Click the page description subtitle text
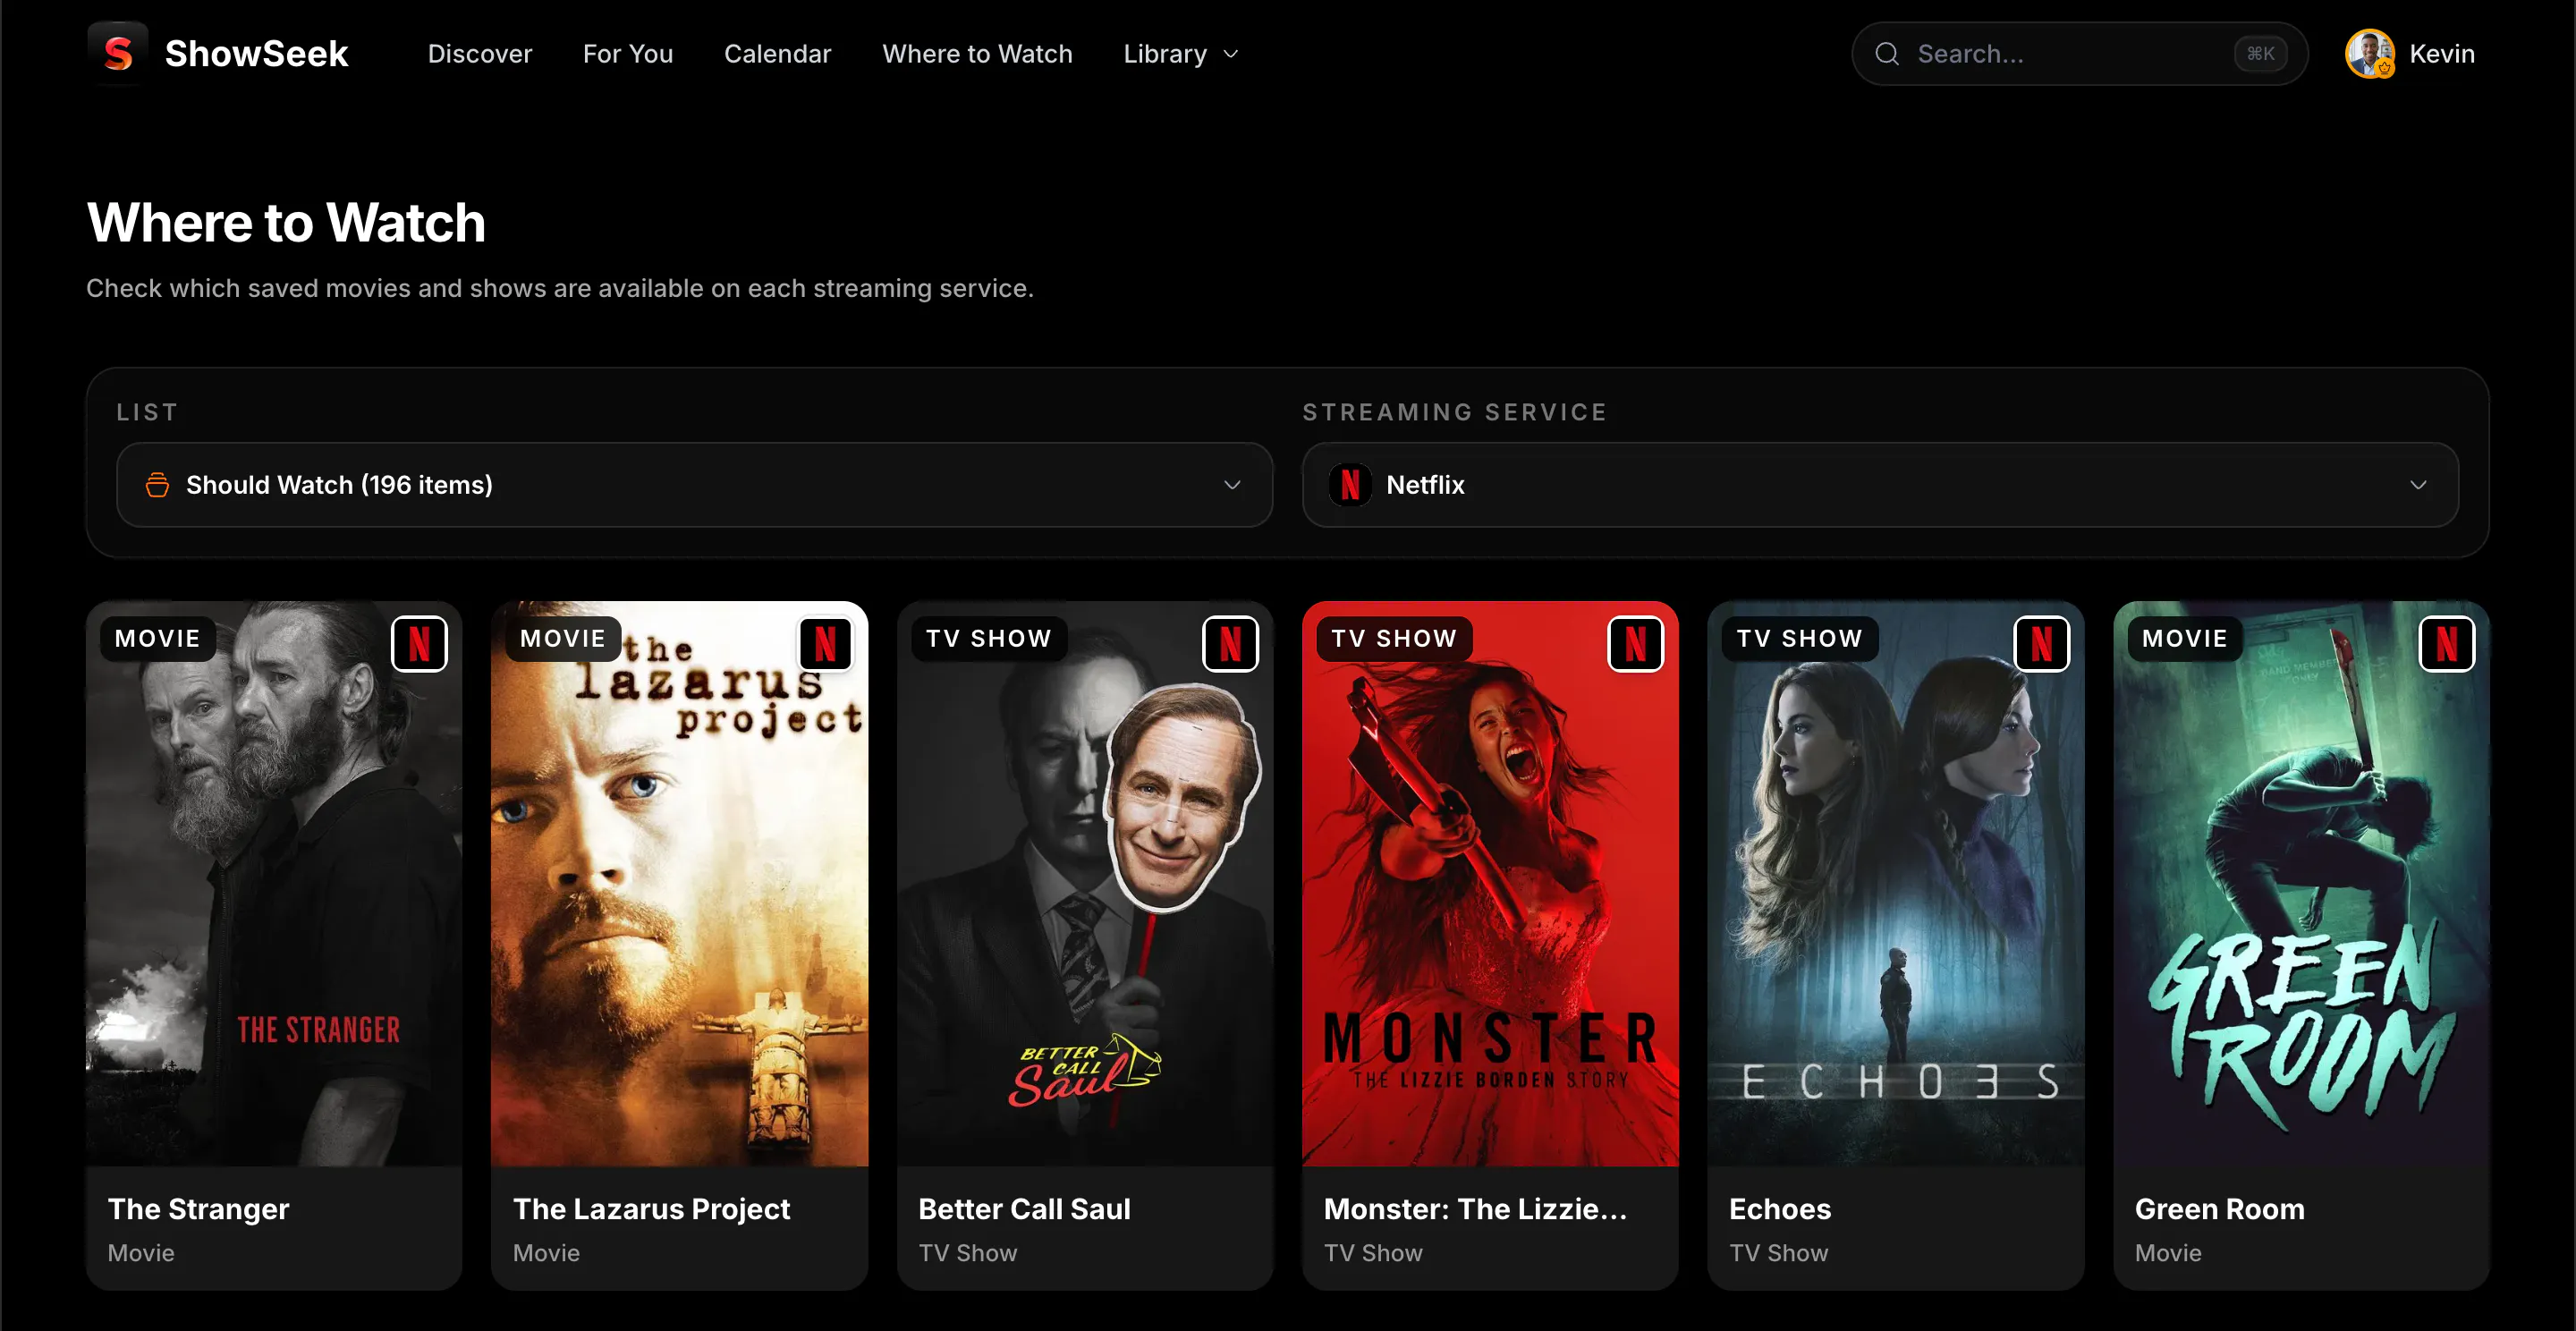The width and height of the screenshot is (2576, 1331). [x=560, y=288]
